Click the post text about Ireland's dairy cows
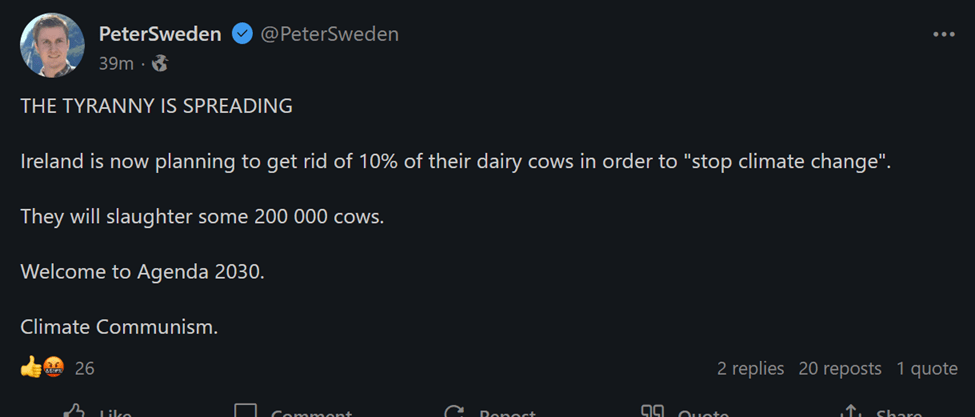 [455, 162]
